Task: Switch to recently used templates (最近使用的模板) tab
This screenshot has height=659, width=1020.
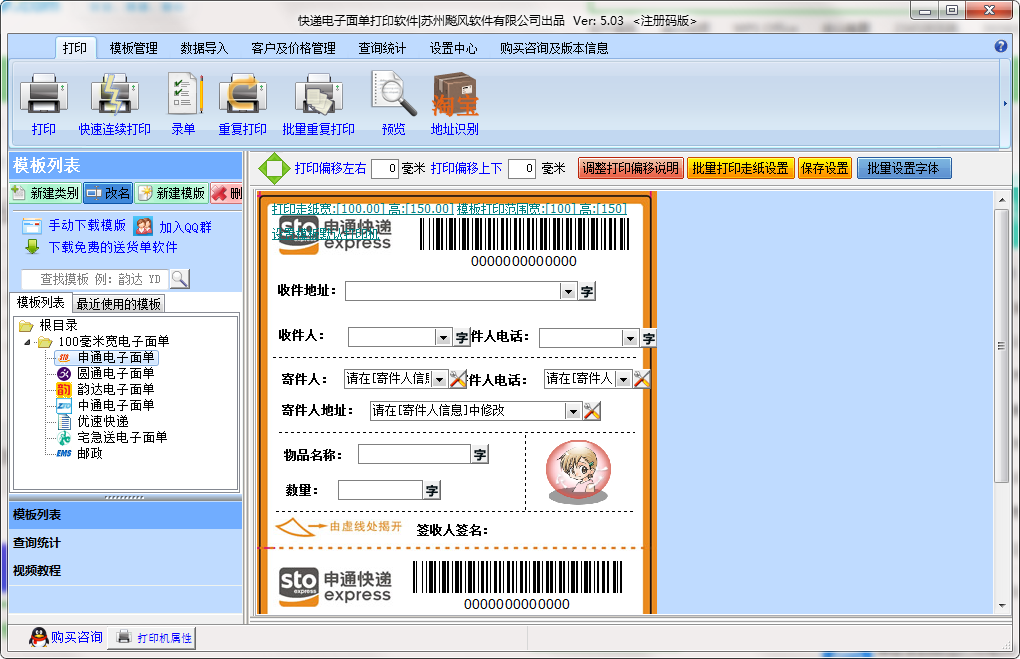Action: [118, 304]
